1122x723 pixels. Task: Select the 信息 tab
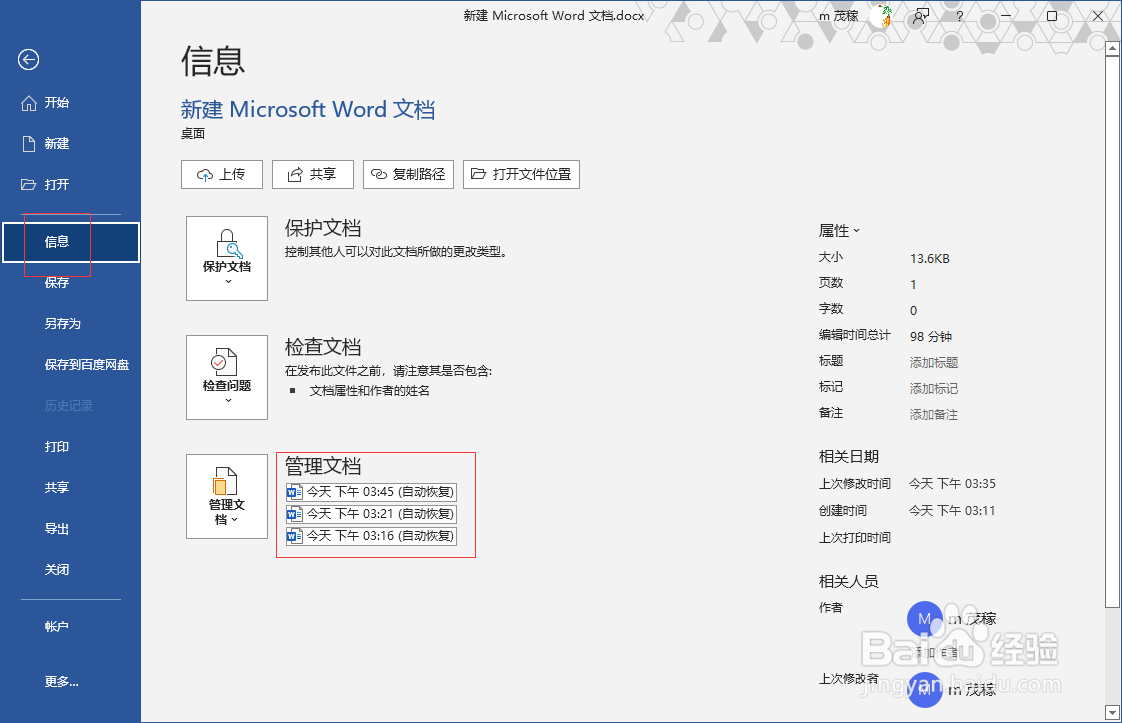tap(71, 242)
